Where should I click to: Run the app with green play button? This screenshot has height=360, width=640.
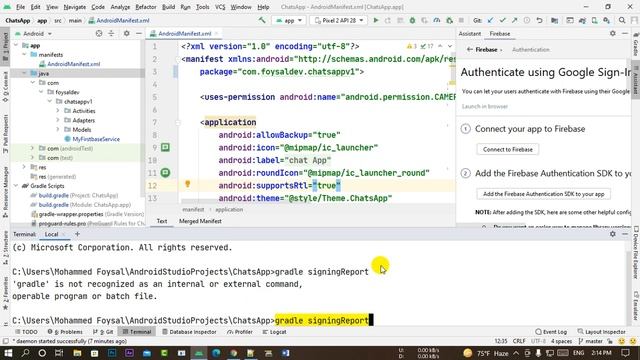[376, 20]
